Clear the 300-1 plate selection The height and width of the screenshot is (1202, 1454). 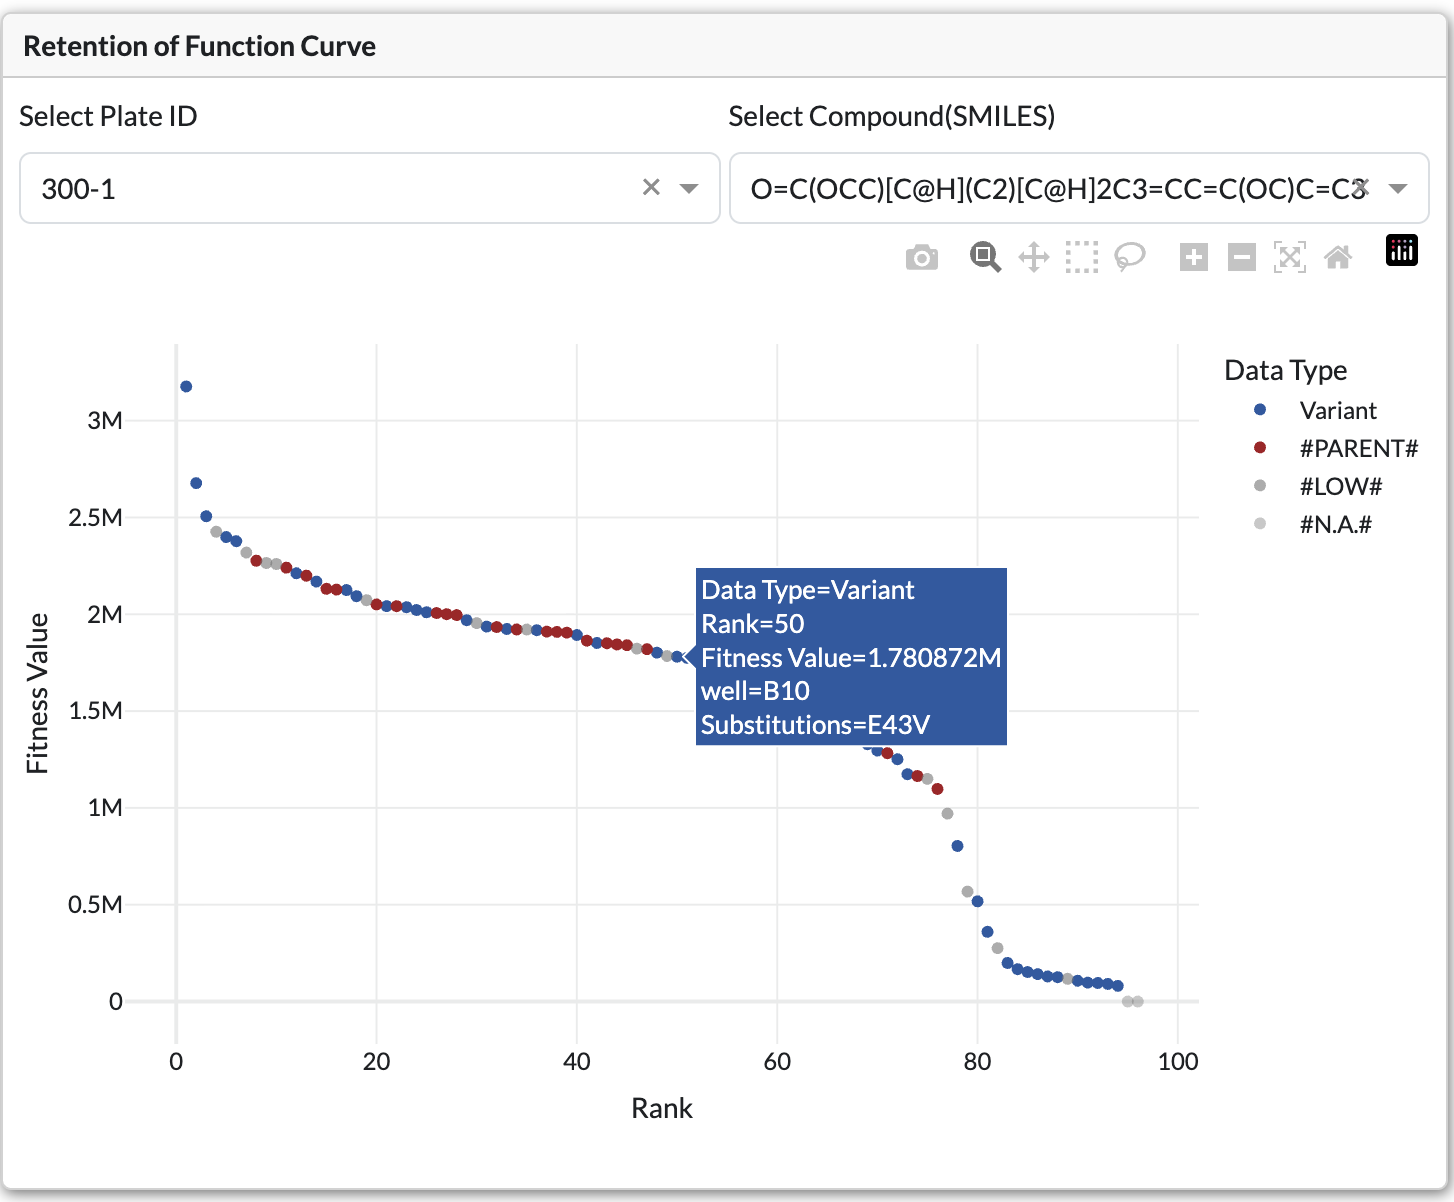coord(651,187)
